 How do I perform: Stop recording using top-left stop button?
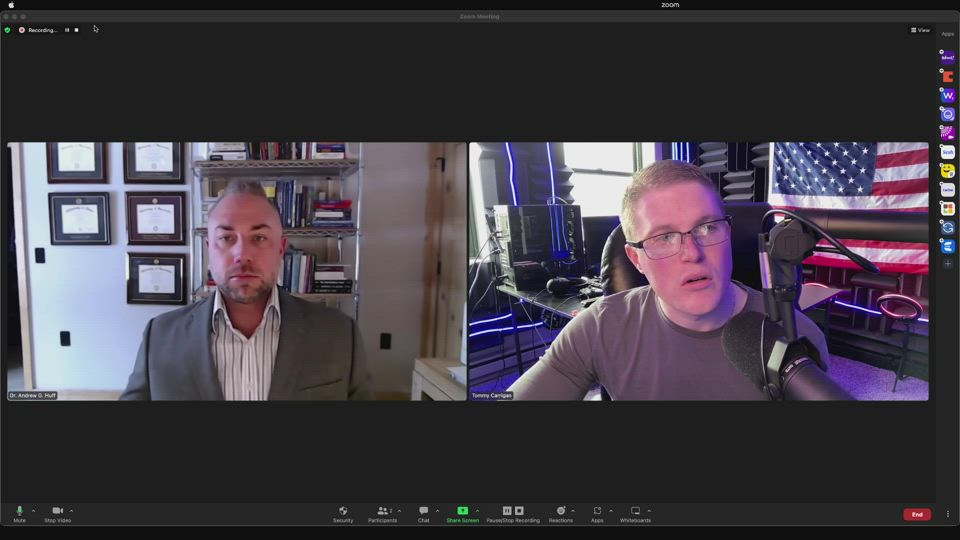[76, 30]
